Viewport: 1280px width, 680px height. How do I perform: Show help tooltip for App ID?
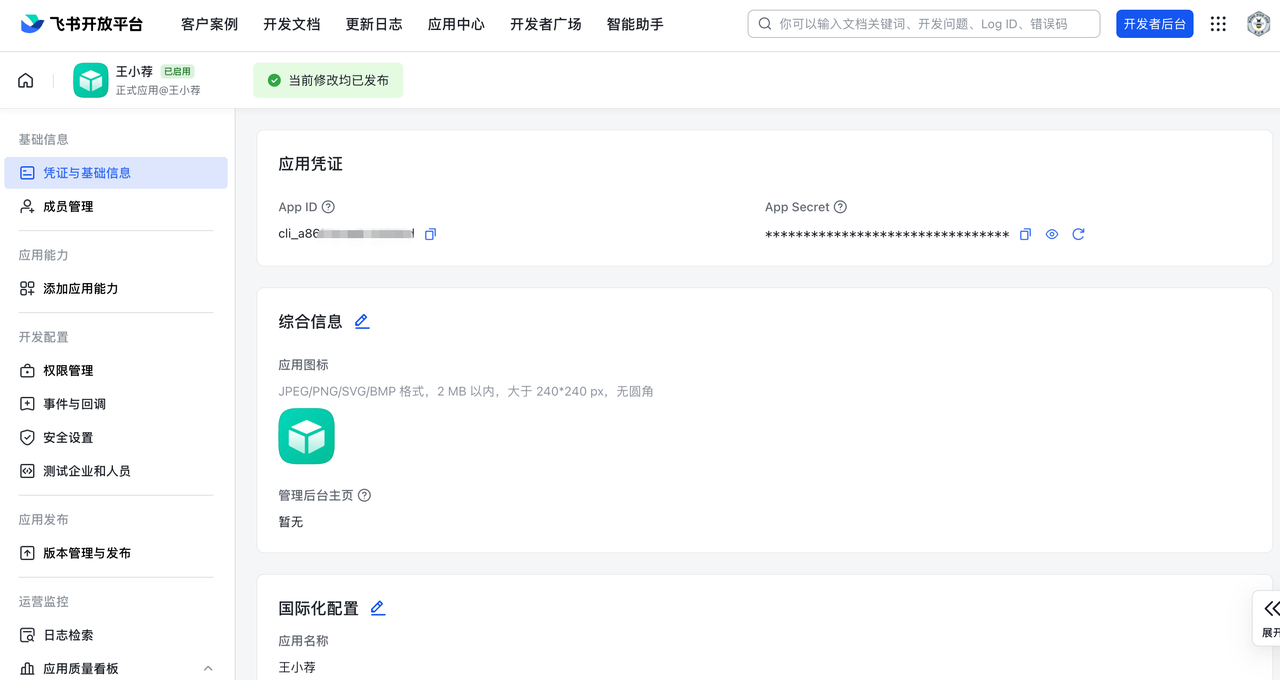(x=328, y=207)
